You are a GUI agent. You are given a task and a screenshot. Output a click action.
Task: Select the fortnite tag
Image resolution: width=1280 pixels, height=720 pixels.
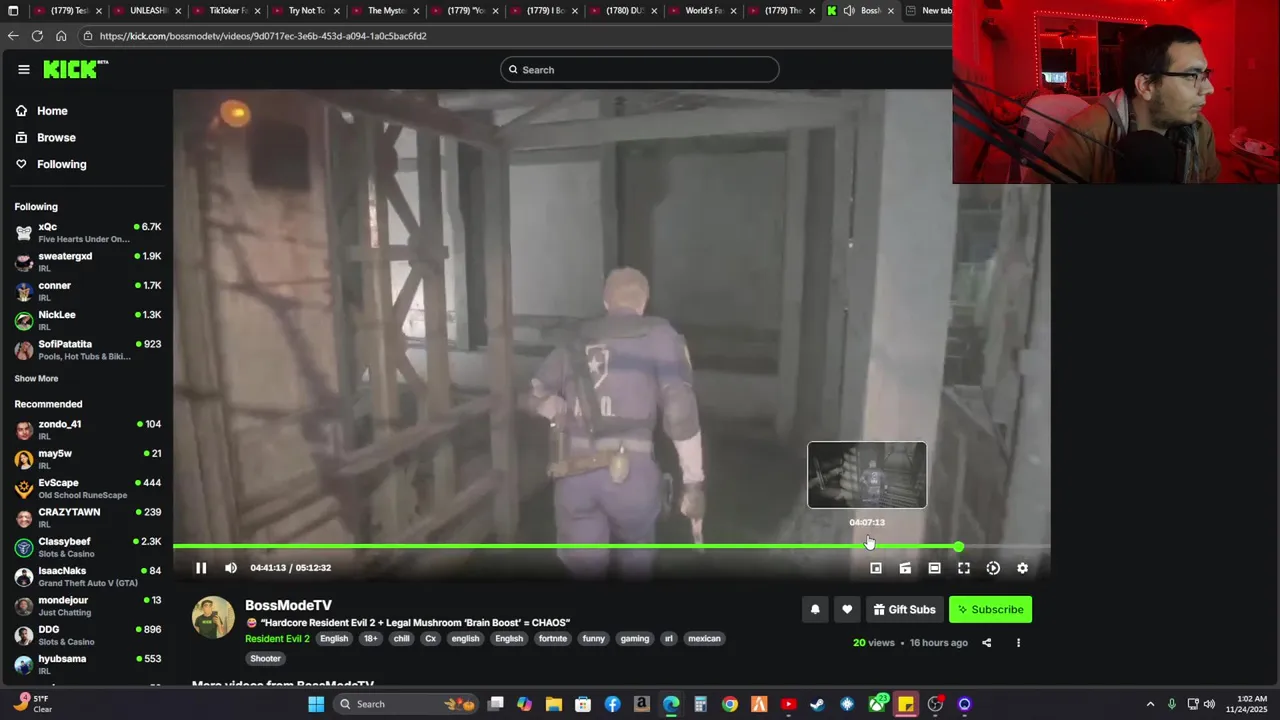click(x=552, y=638)
